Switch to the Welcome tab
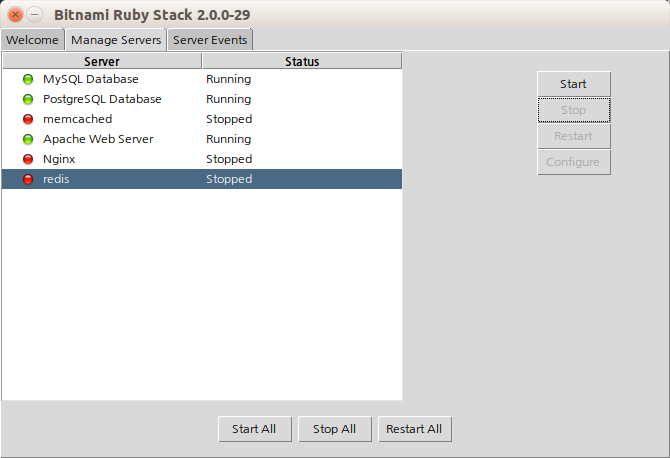The height and width of the screenshot is (458, 670). coord(32,40)
